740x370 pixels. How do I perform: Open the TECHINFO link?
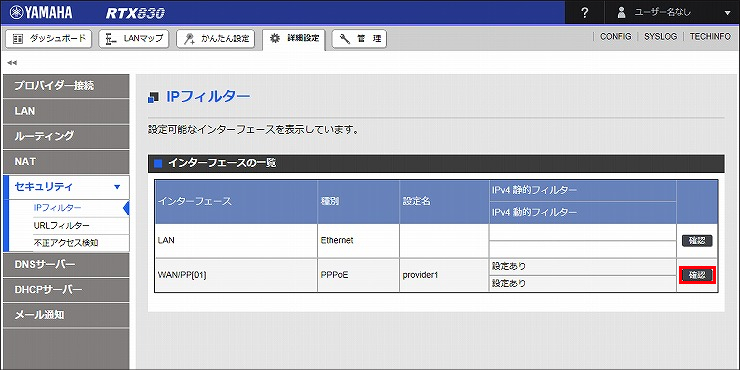[710, 36]
